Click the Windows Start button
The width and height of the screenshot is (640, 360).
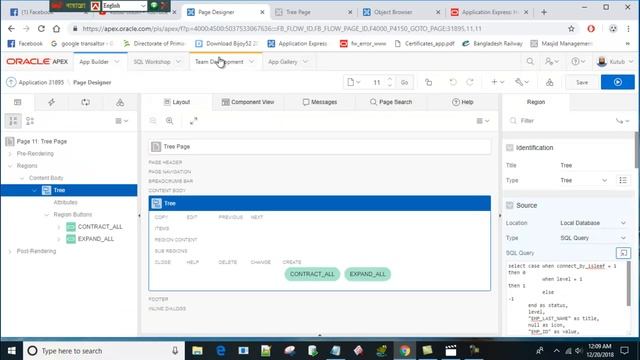pos(11,351)
